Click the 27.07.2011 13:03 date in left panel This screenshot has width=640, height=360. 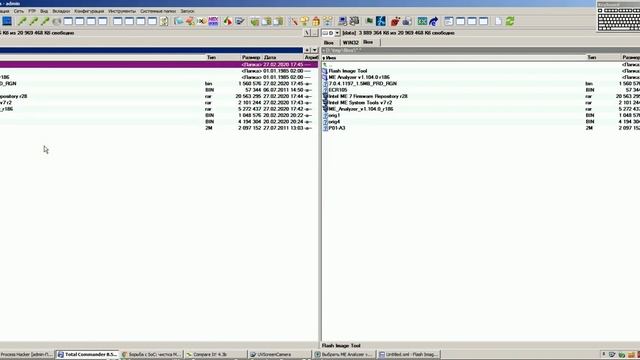(283, 128)
